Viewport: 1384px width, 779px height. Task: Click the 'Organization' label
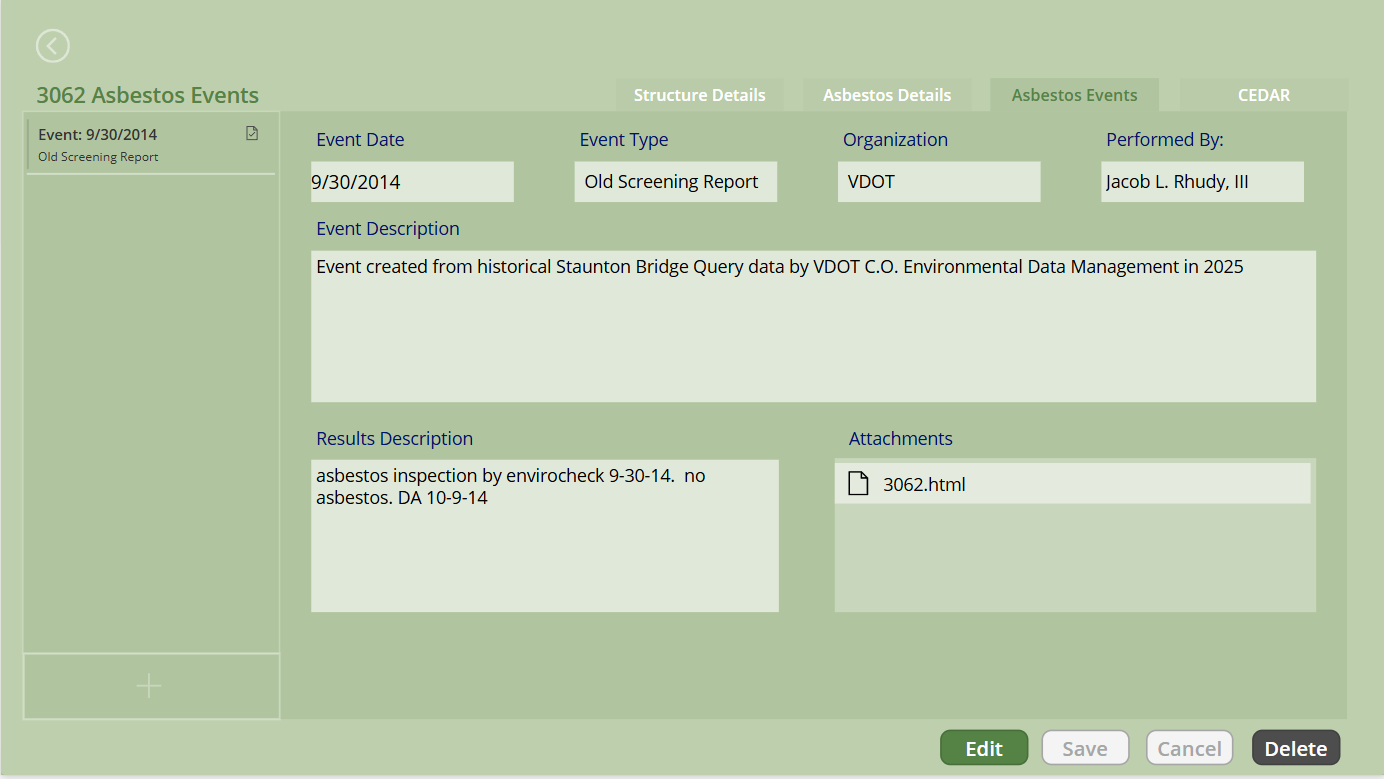(895, 140)
